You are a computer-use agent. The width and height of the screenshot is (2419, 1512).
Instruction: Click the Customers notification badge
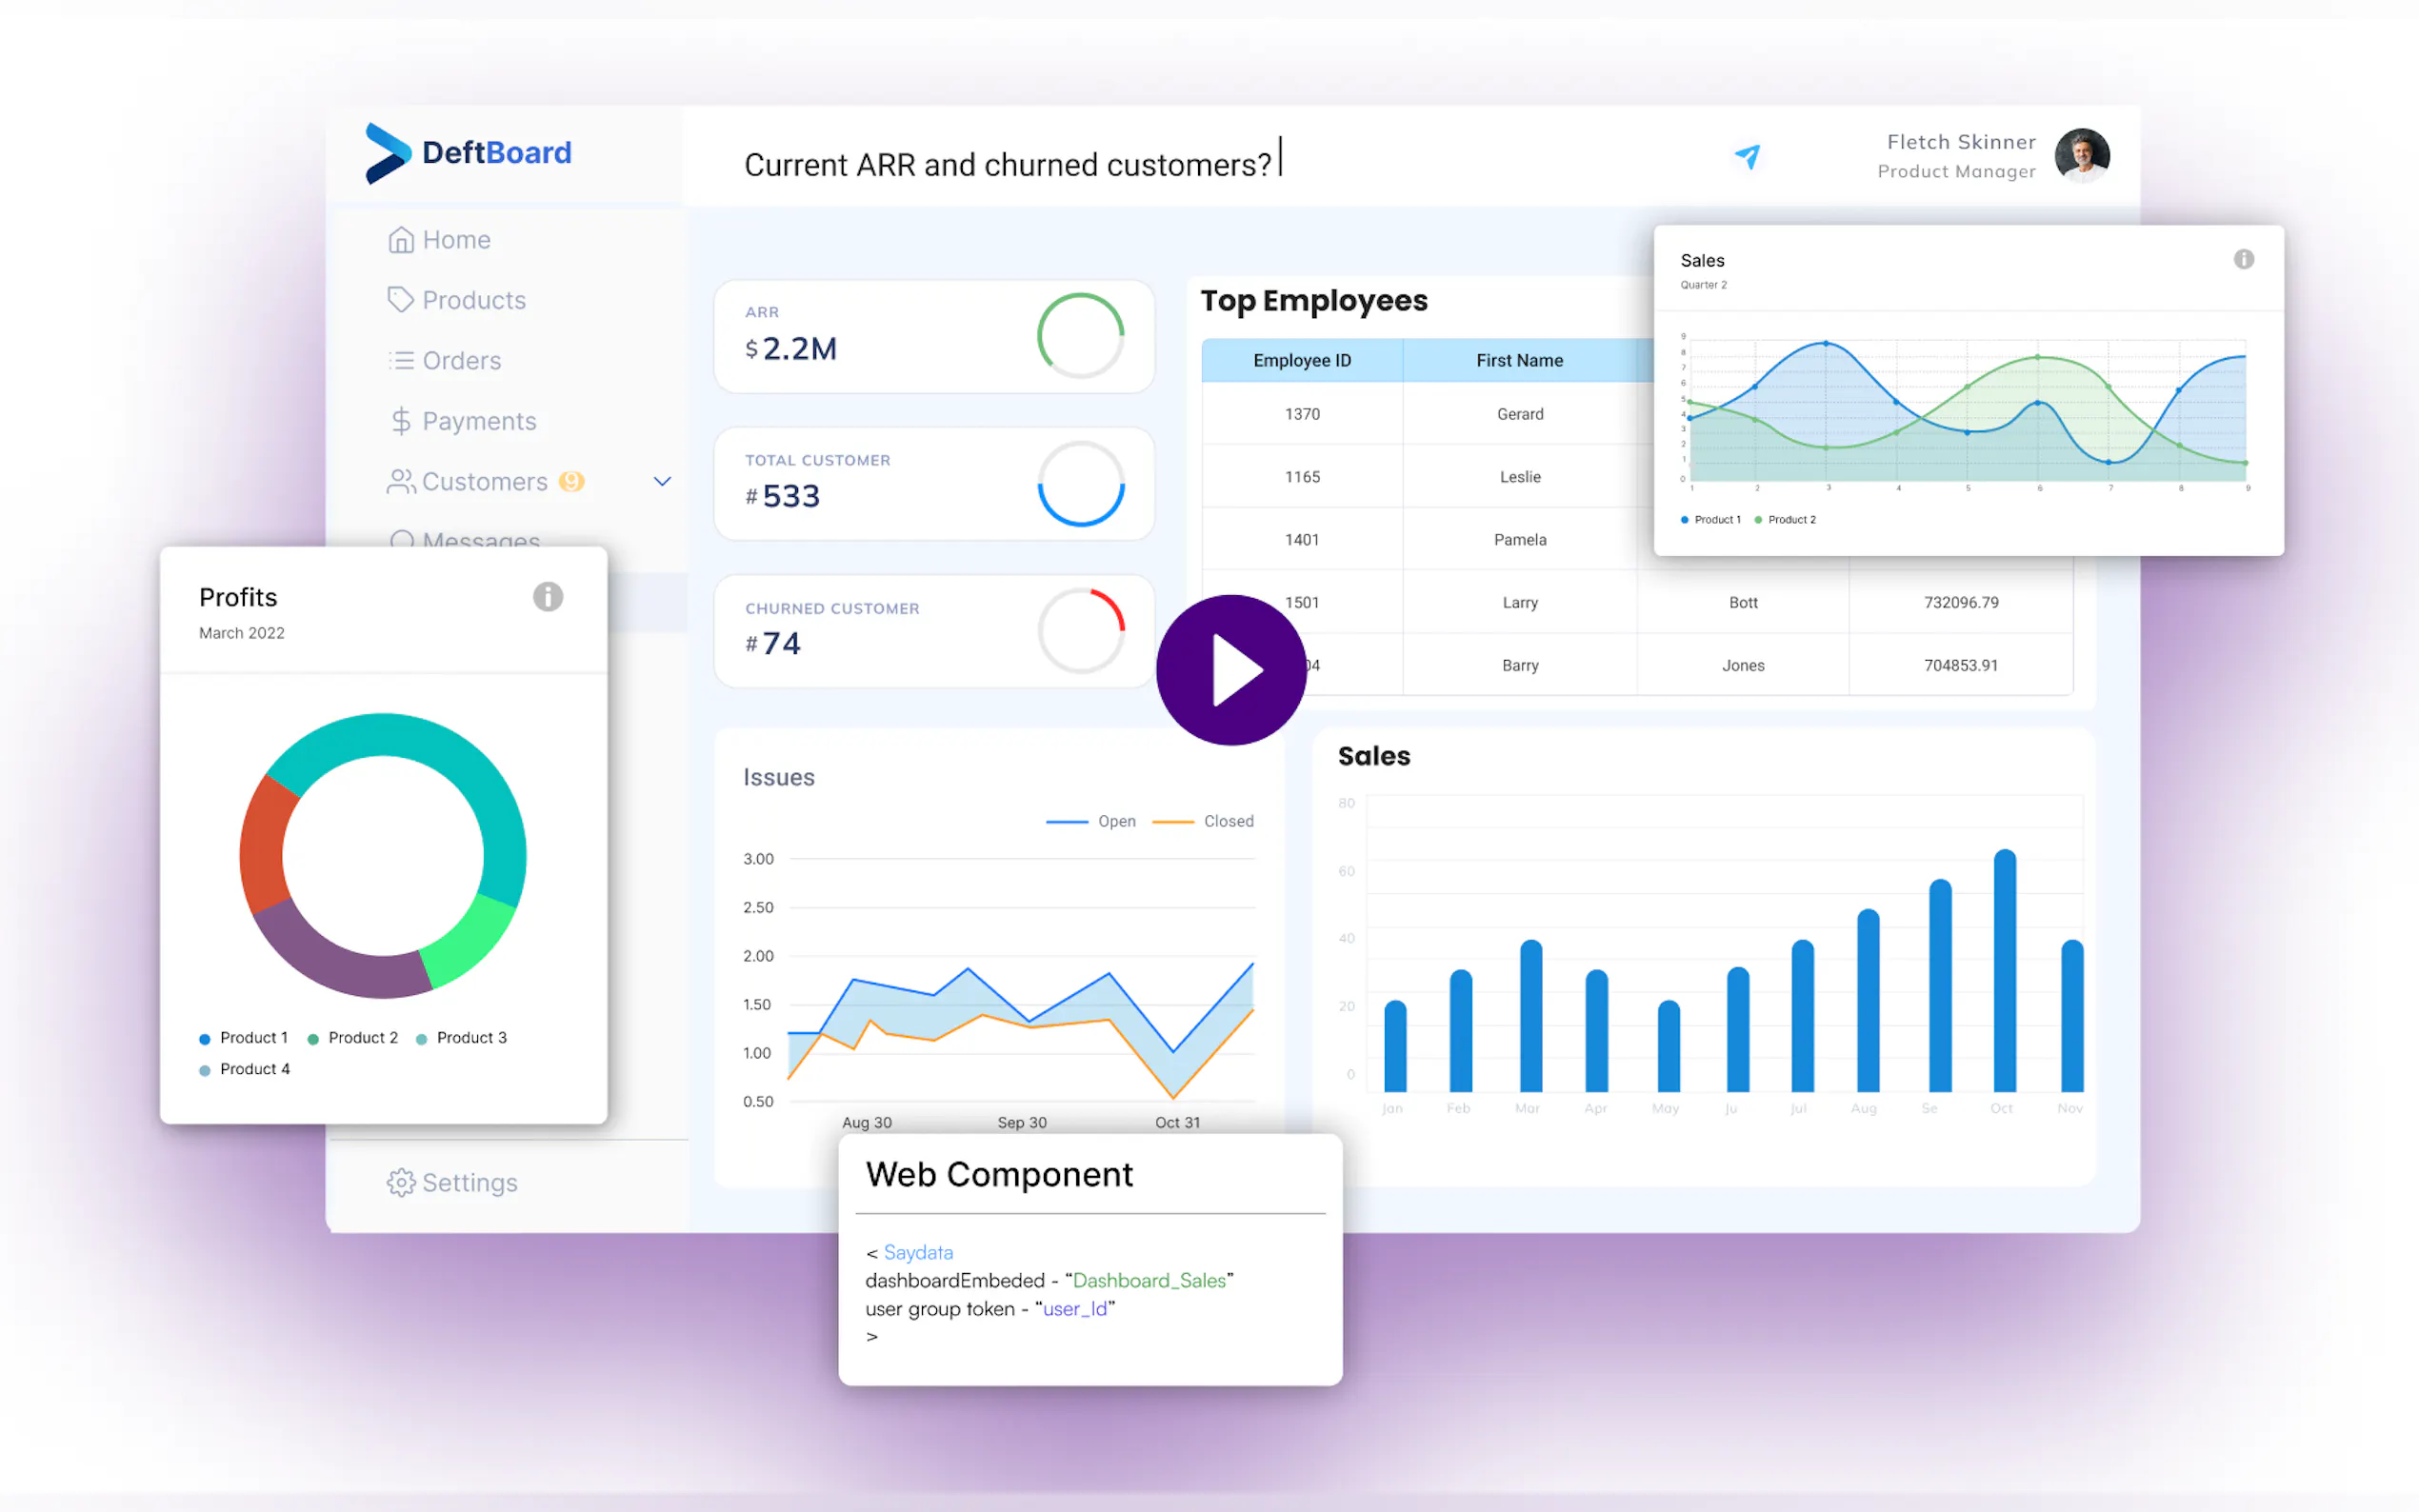(x=571, y=481)
